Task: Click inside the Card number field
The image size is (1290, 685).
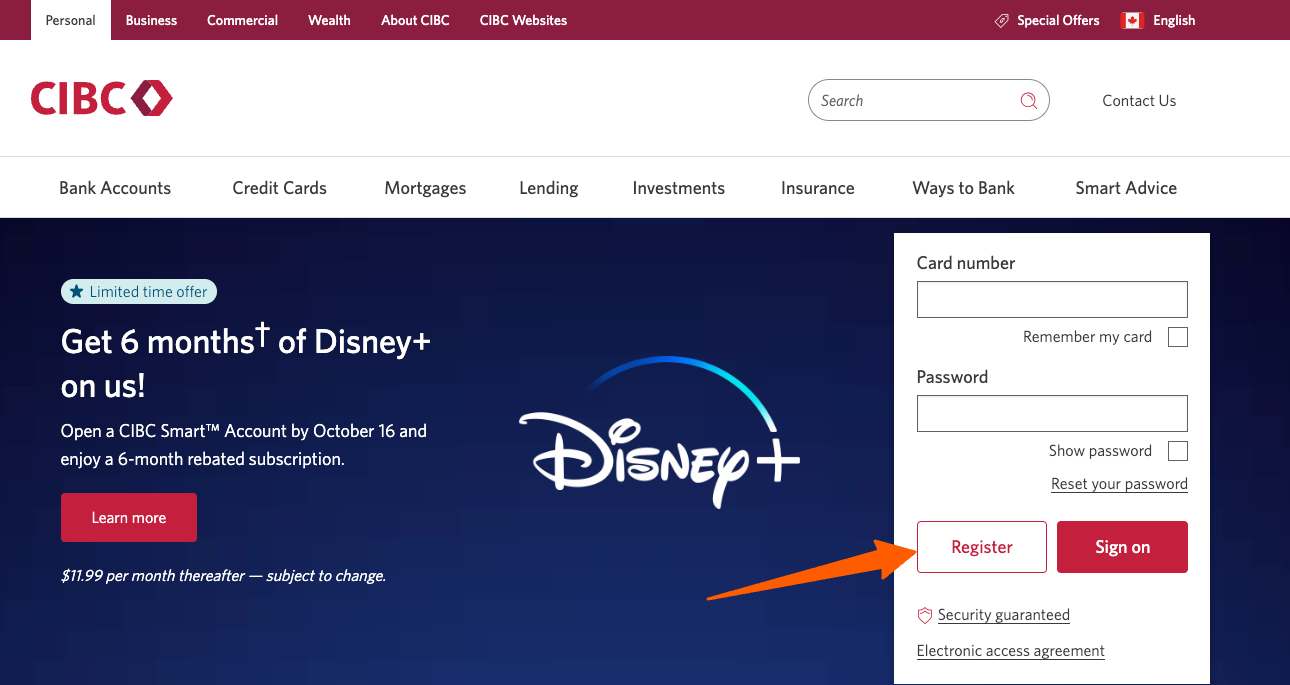Action: (1051, 299)
